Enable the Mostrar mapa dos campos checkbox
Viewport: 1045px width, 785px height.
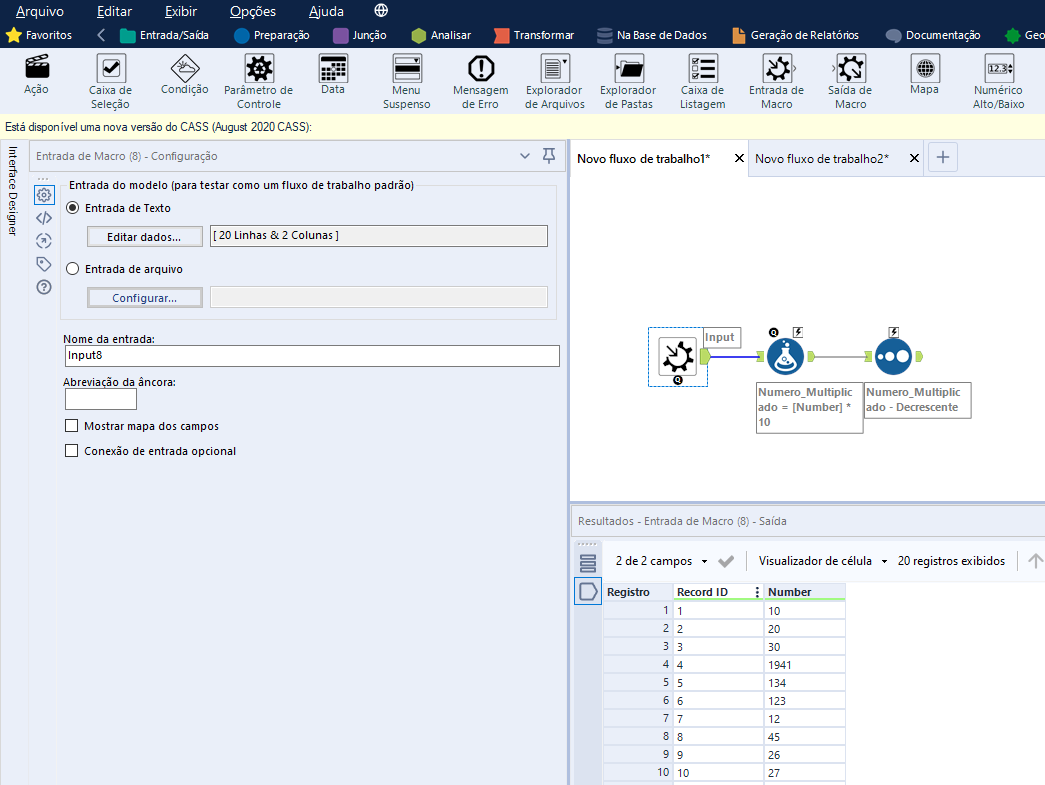(71, 425)
